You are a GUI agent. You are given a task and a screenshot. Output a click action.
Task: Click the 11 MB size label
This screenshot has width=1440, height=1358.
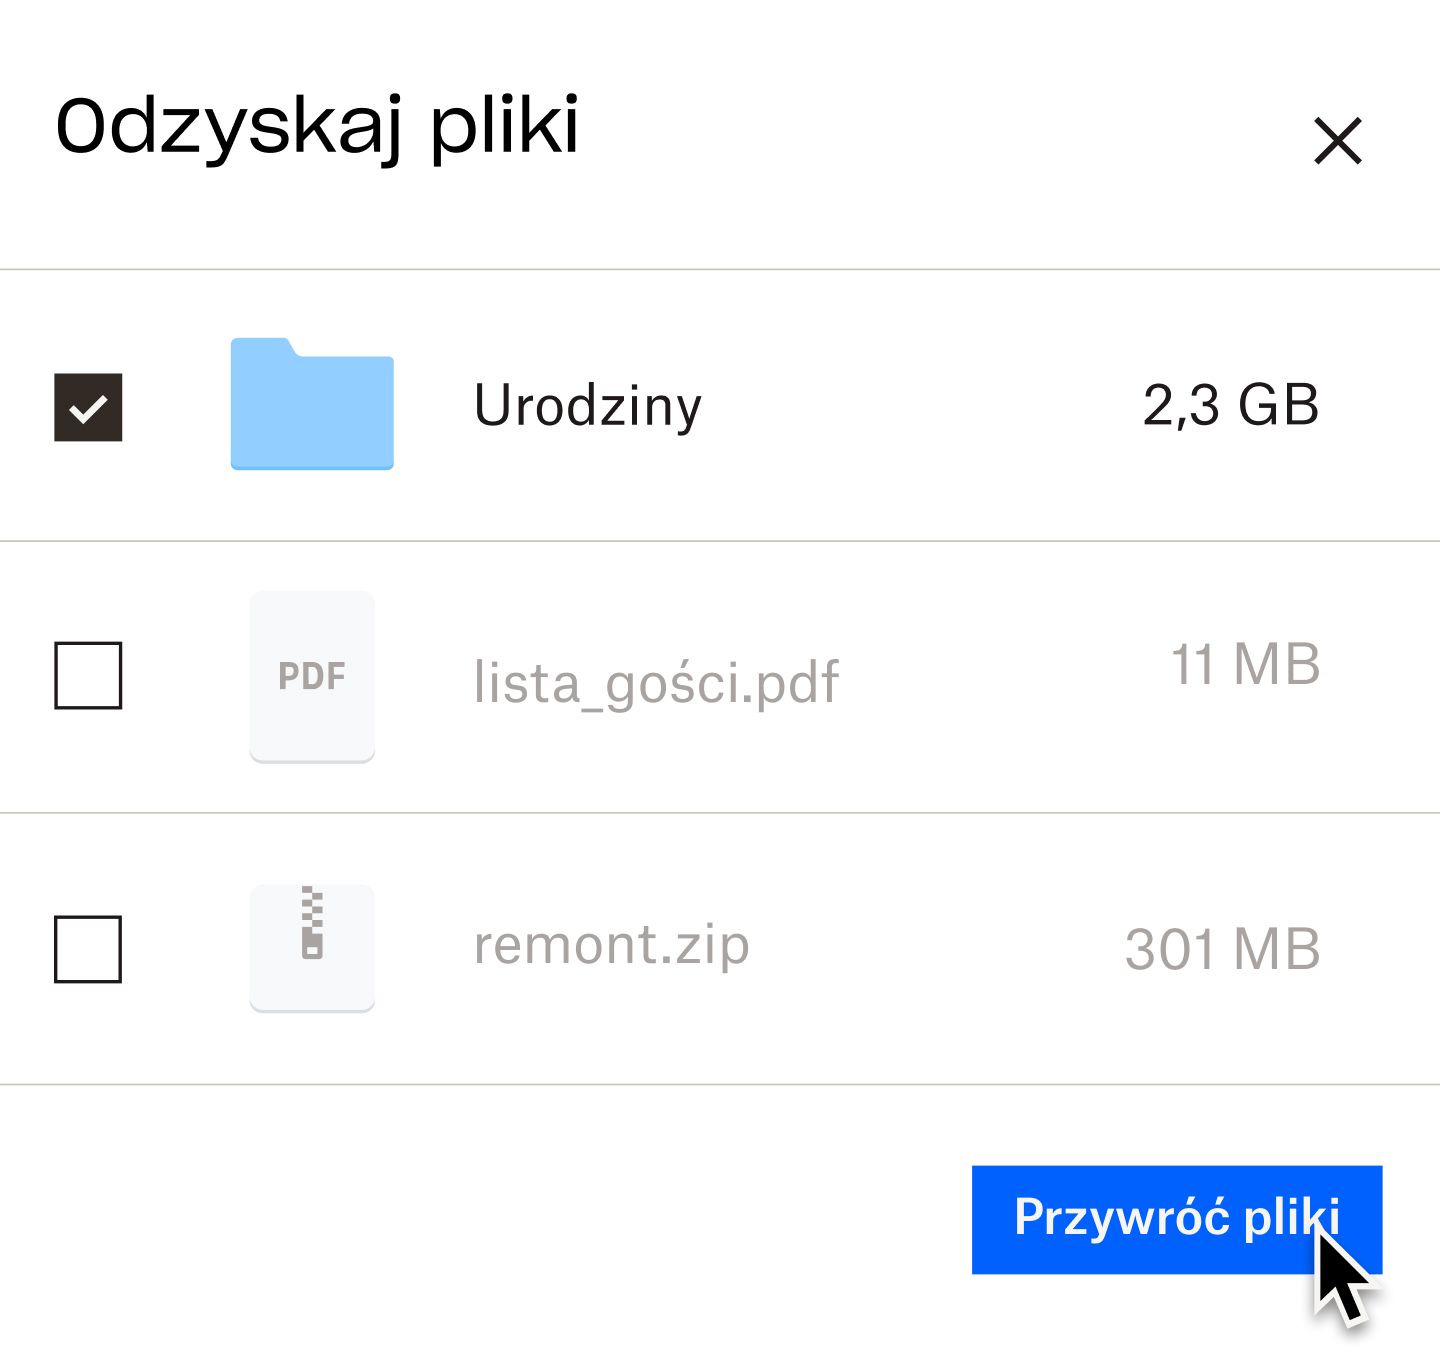coord(1245,665)
